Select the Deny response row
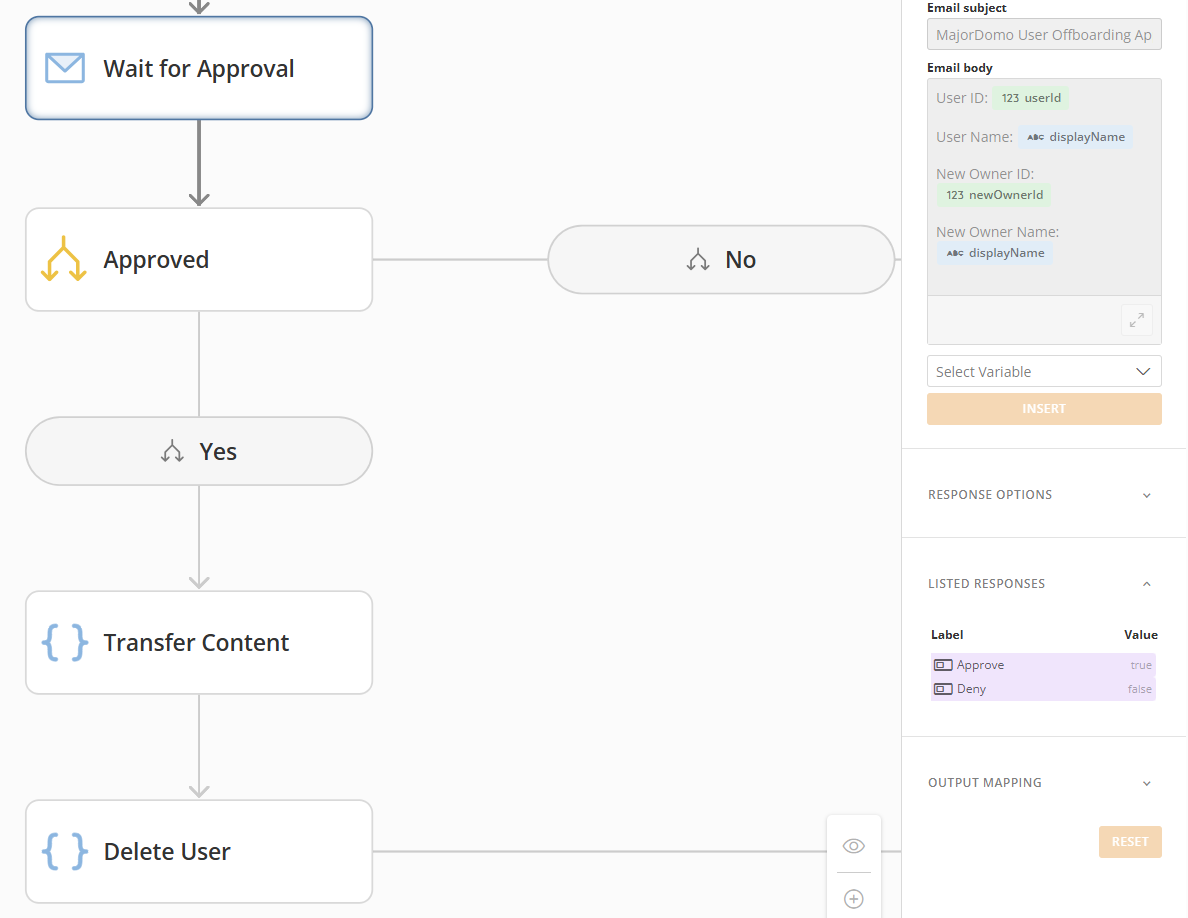This screenshot has width=1188, height=918. coord(1042,689)
